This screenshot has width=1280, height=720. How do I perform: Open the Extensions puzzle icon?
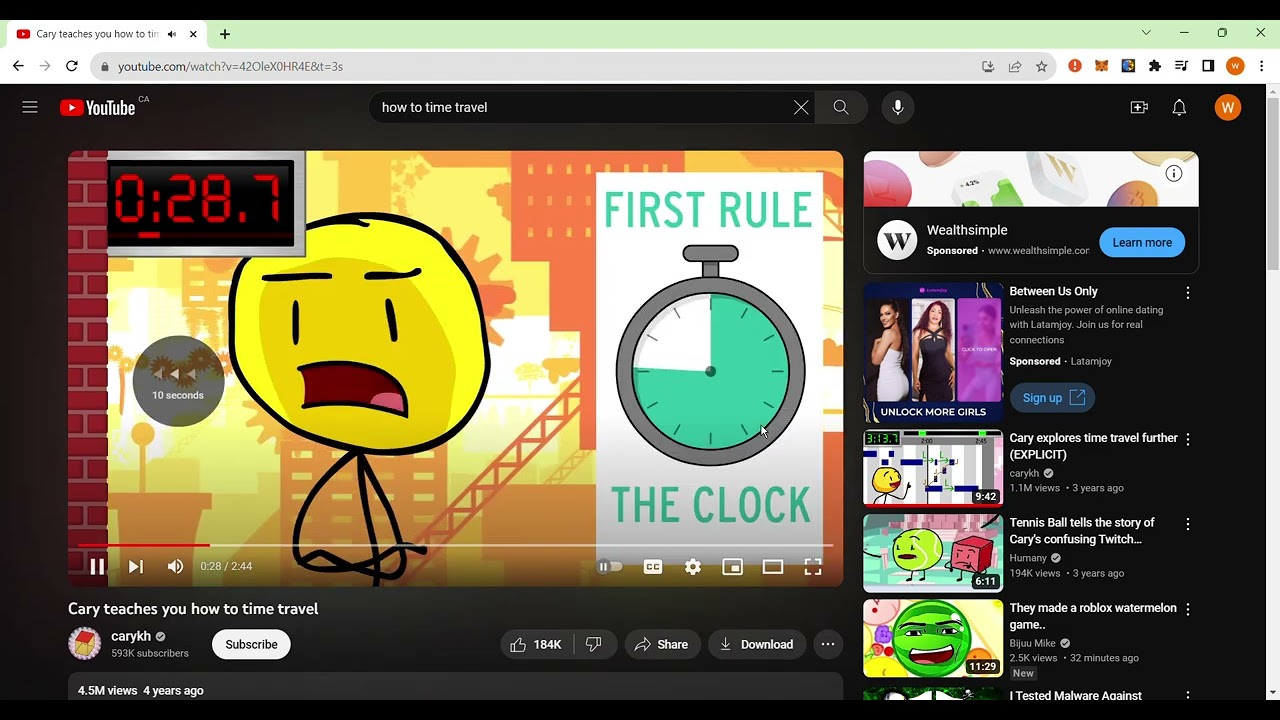click(x=1155, y=66)
